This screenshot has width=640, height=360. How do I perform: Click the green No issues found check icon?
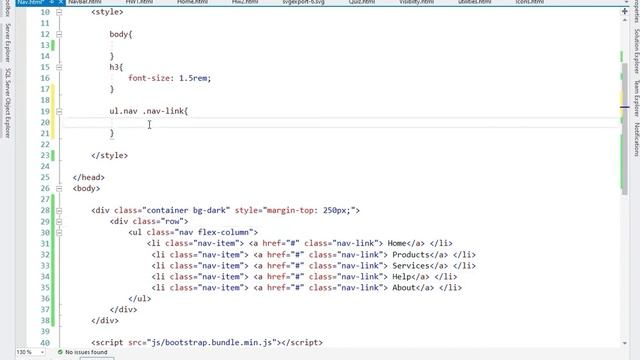coord(60,352)
